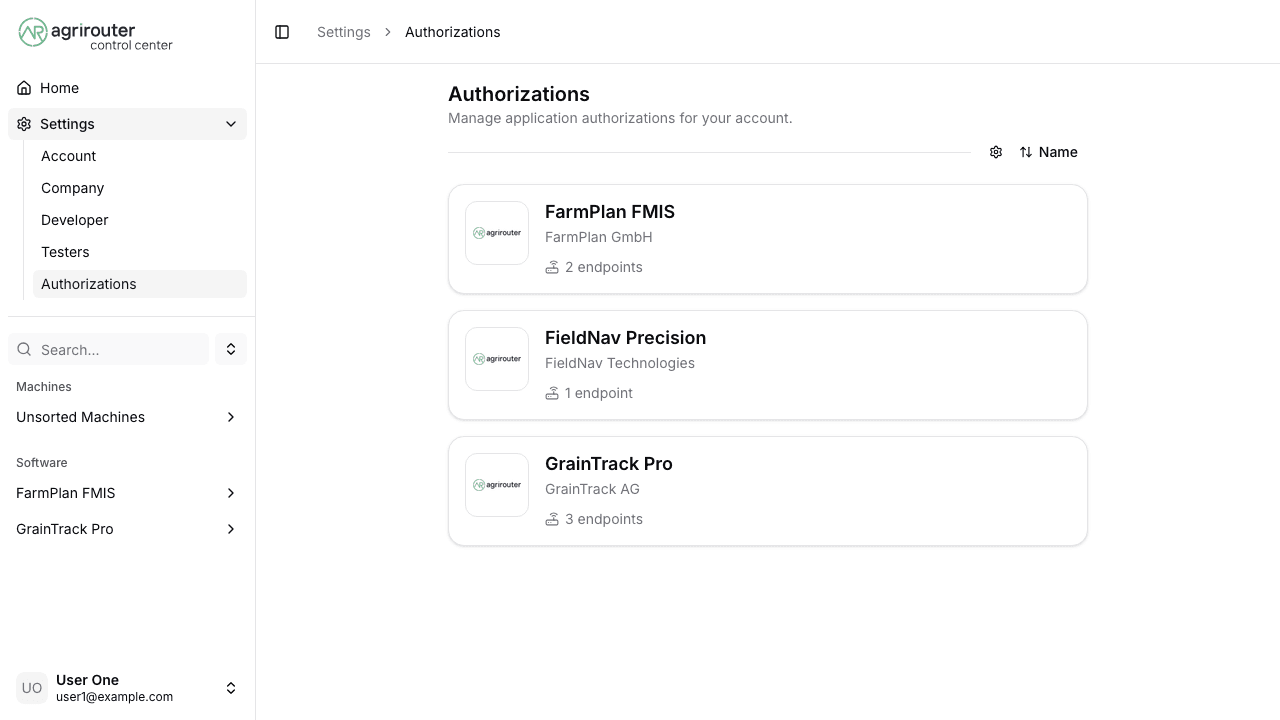
Task: Sort authorizations by Name
Action: (1058, 152)
